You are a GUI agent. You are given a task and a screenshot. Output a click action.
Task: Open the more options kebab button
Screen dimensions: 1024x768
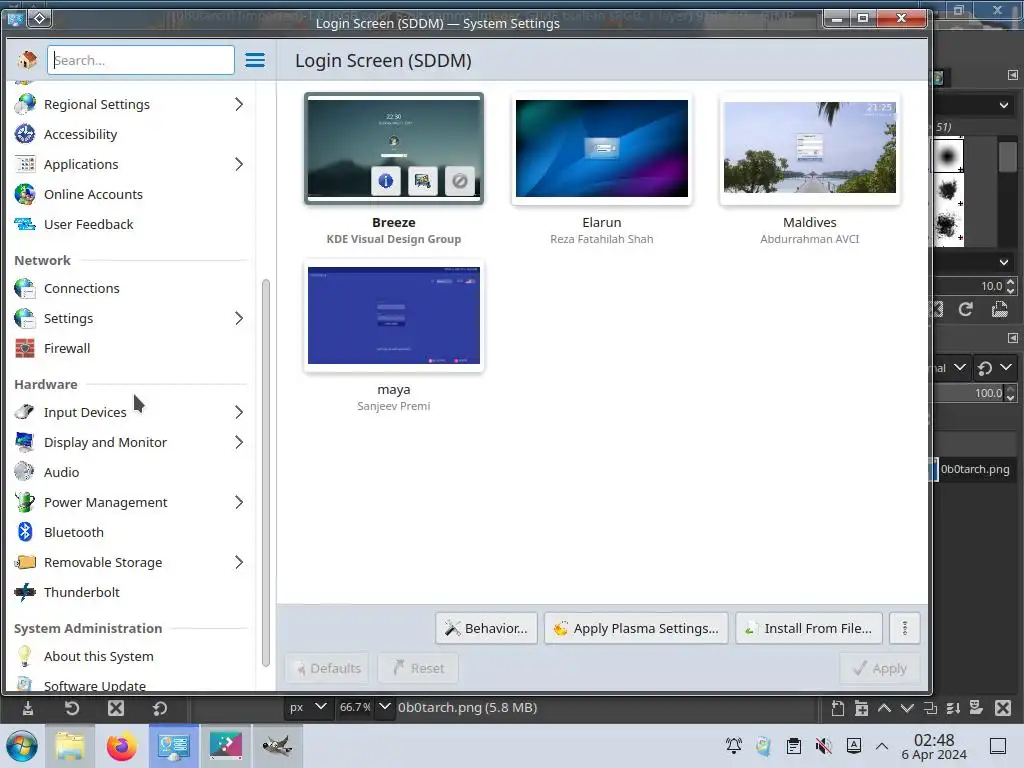coord(904,628)
